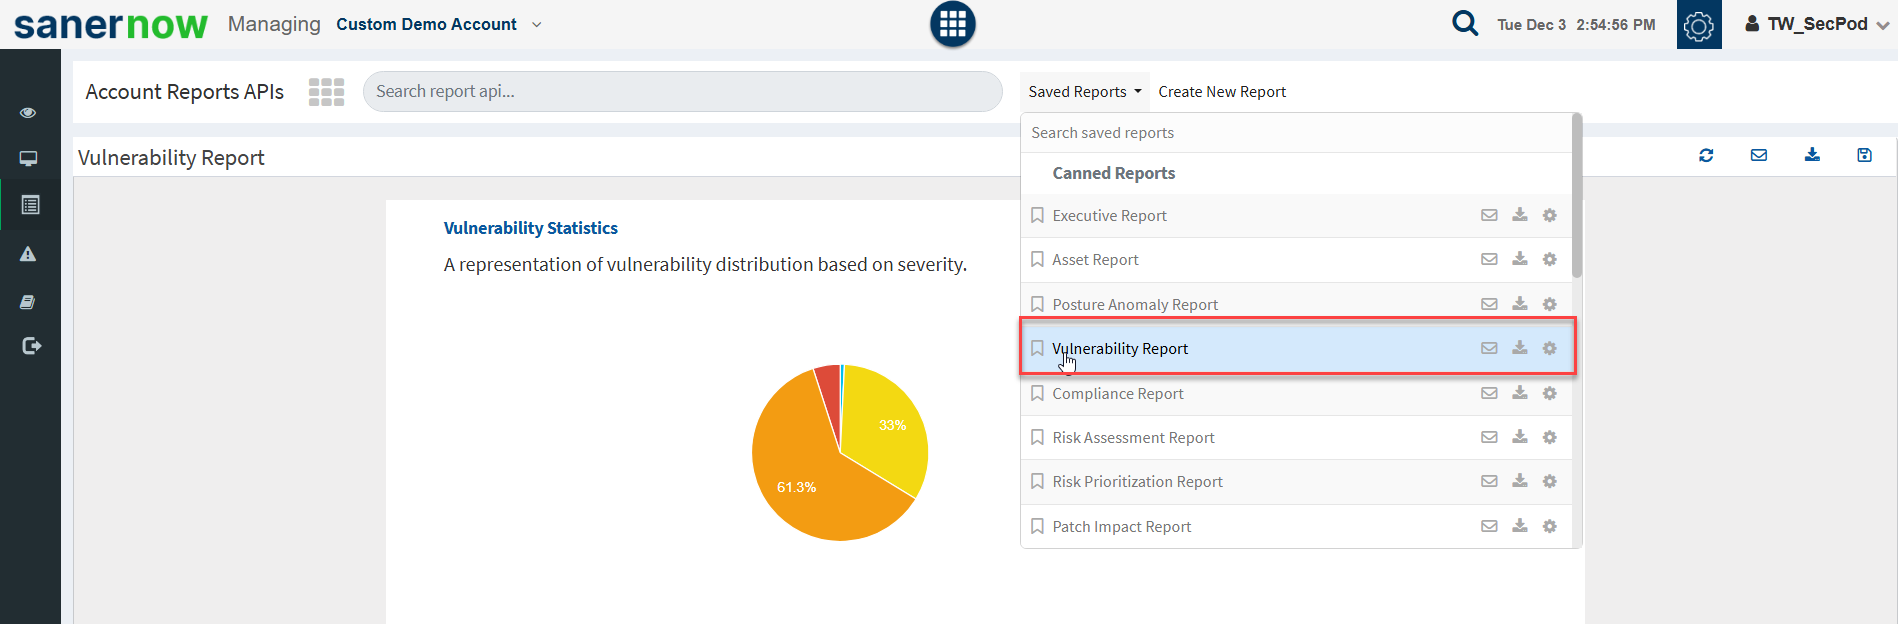This screenshot has height=624, width=1898.
Task: Open the app launcher grid icon
Action: tap(952, 24)
